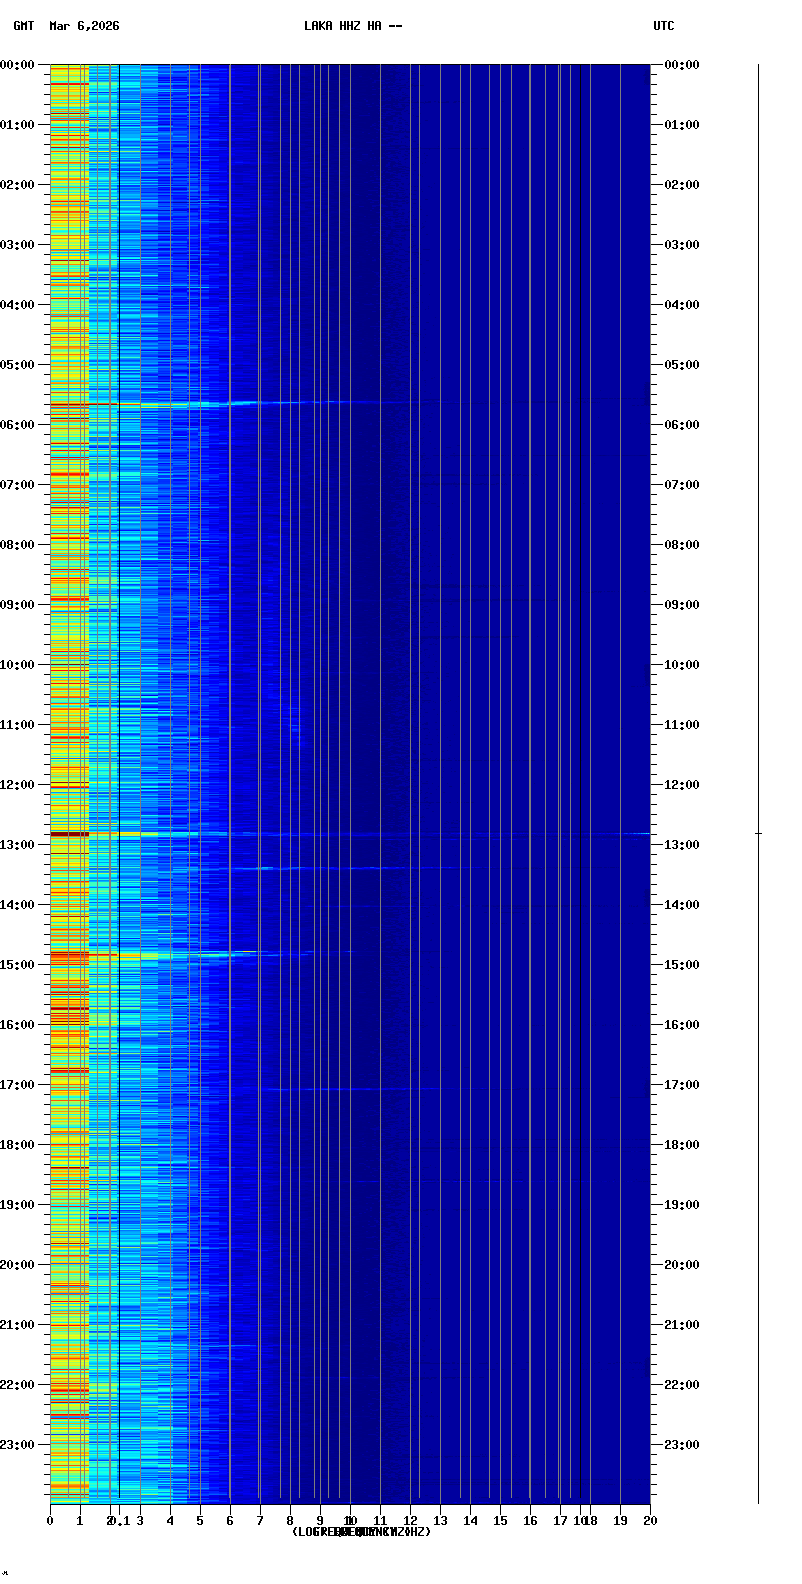
Task: Click the 15 Hz frequency axis label
Action: (500, 1521)
